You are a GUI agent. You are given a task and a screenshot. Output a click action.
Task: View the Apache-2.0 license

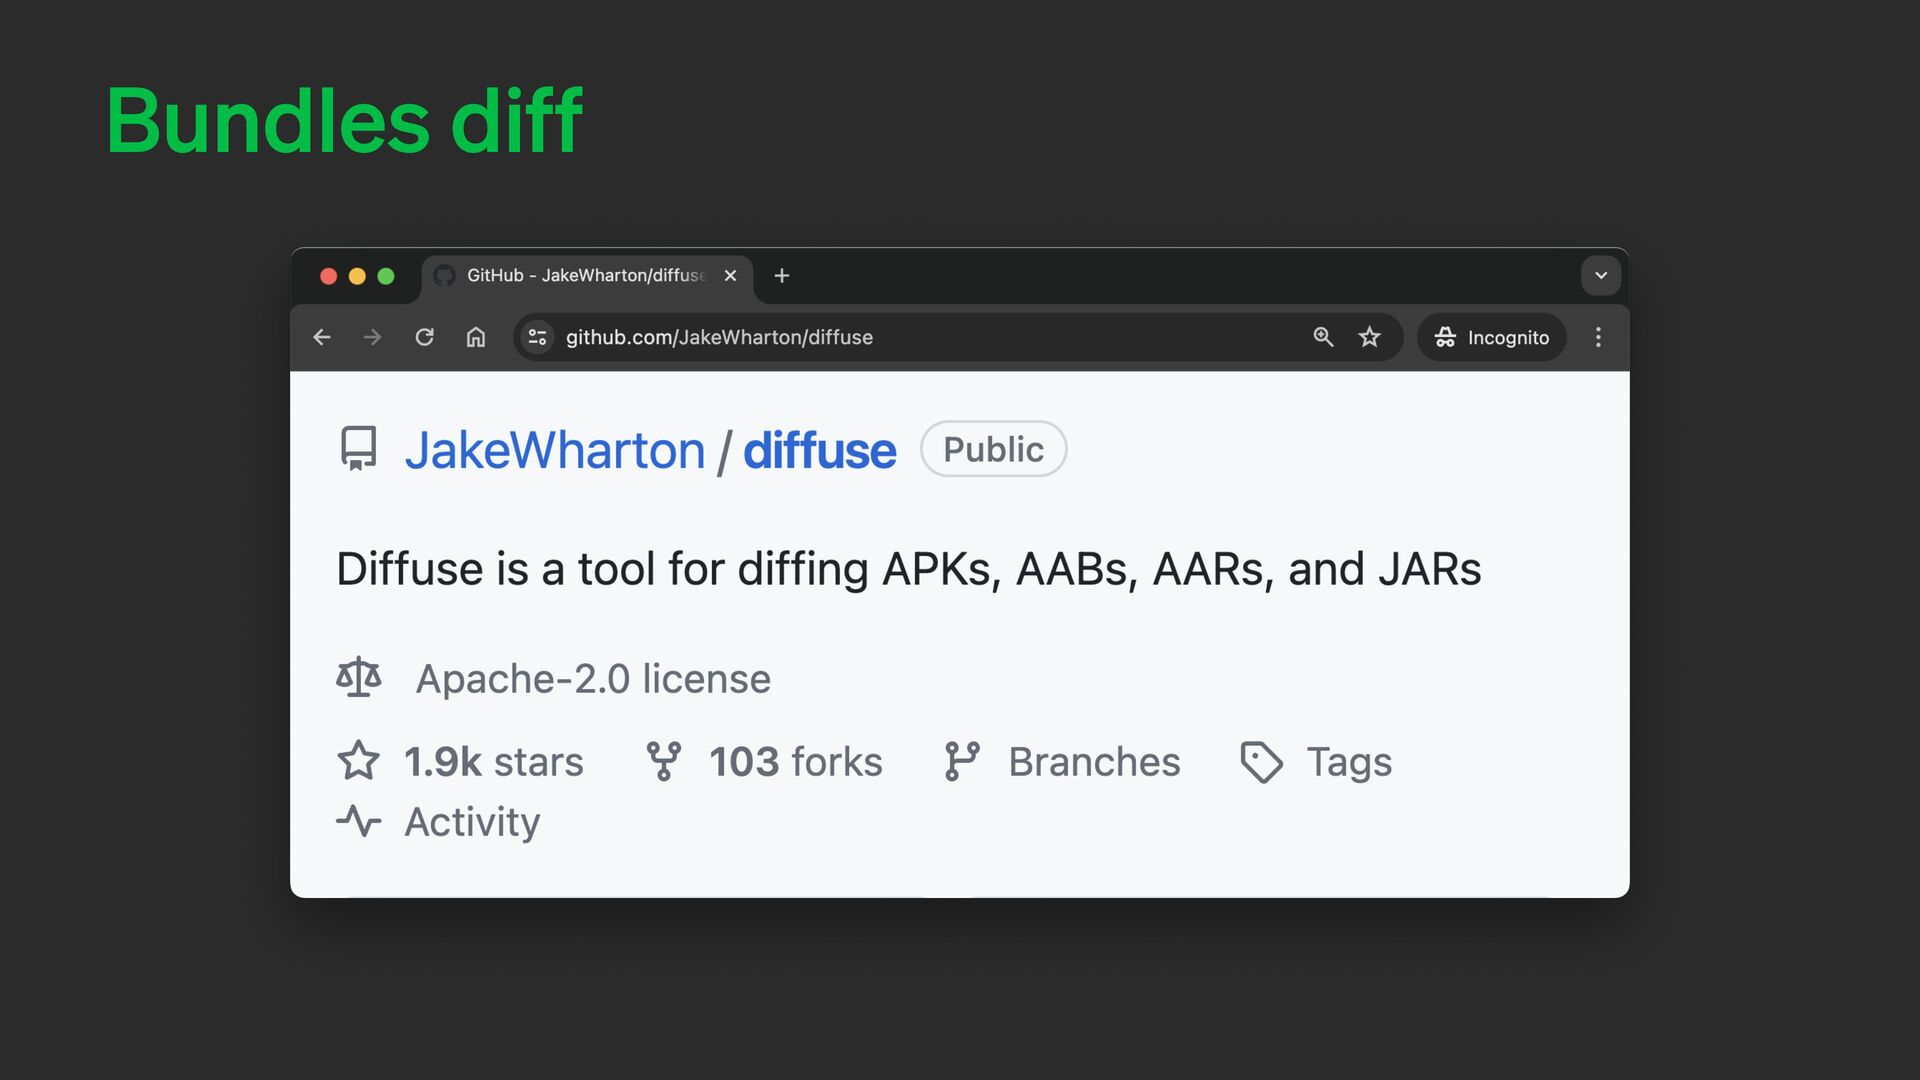pyautogui.click(x=592, y=679)
